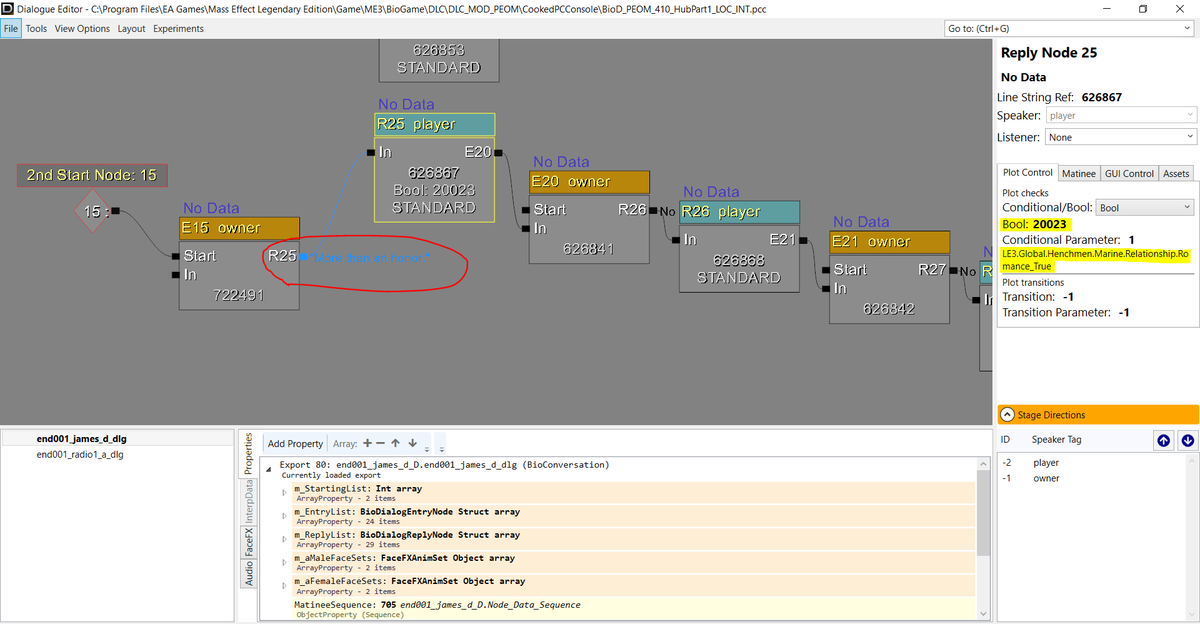Screen dimensions: 1200x624
Task: Click the 15 start diamond node
Action: [x=91, y=211]
